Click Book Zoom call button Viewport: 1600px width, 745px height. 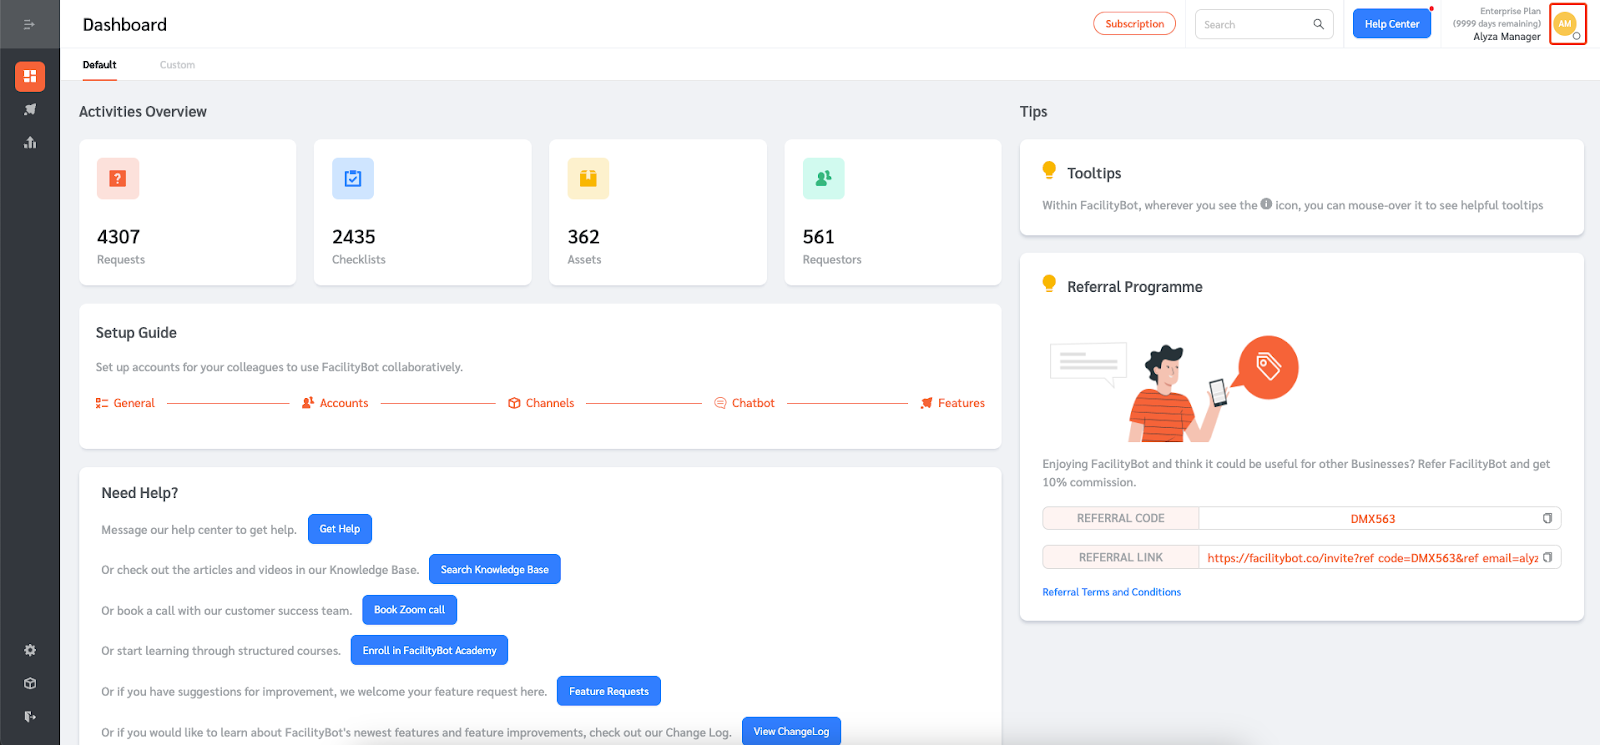pos(409,610)
